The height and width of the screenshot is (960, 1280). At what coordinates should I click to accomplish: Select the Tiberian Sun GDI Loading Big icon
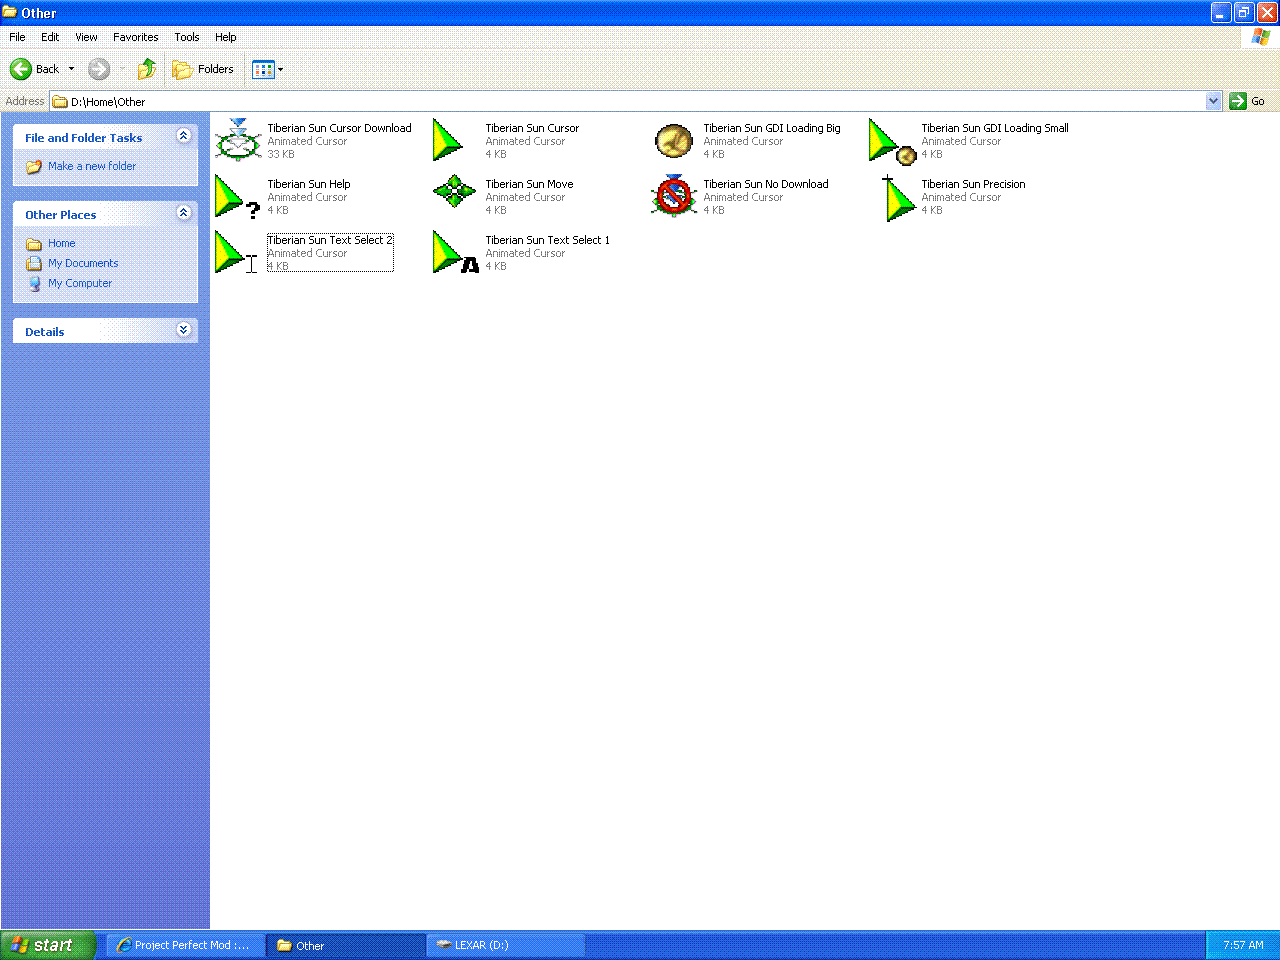tap(674, 140)
